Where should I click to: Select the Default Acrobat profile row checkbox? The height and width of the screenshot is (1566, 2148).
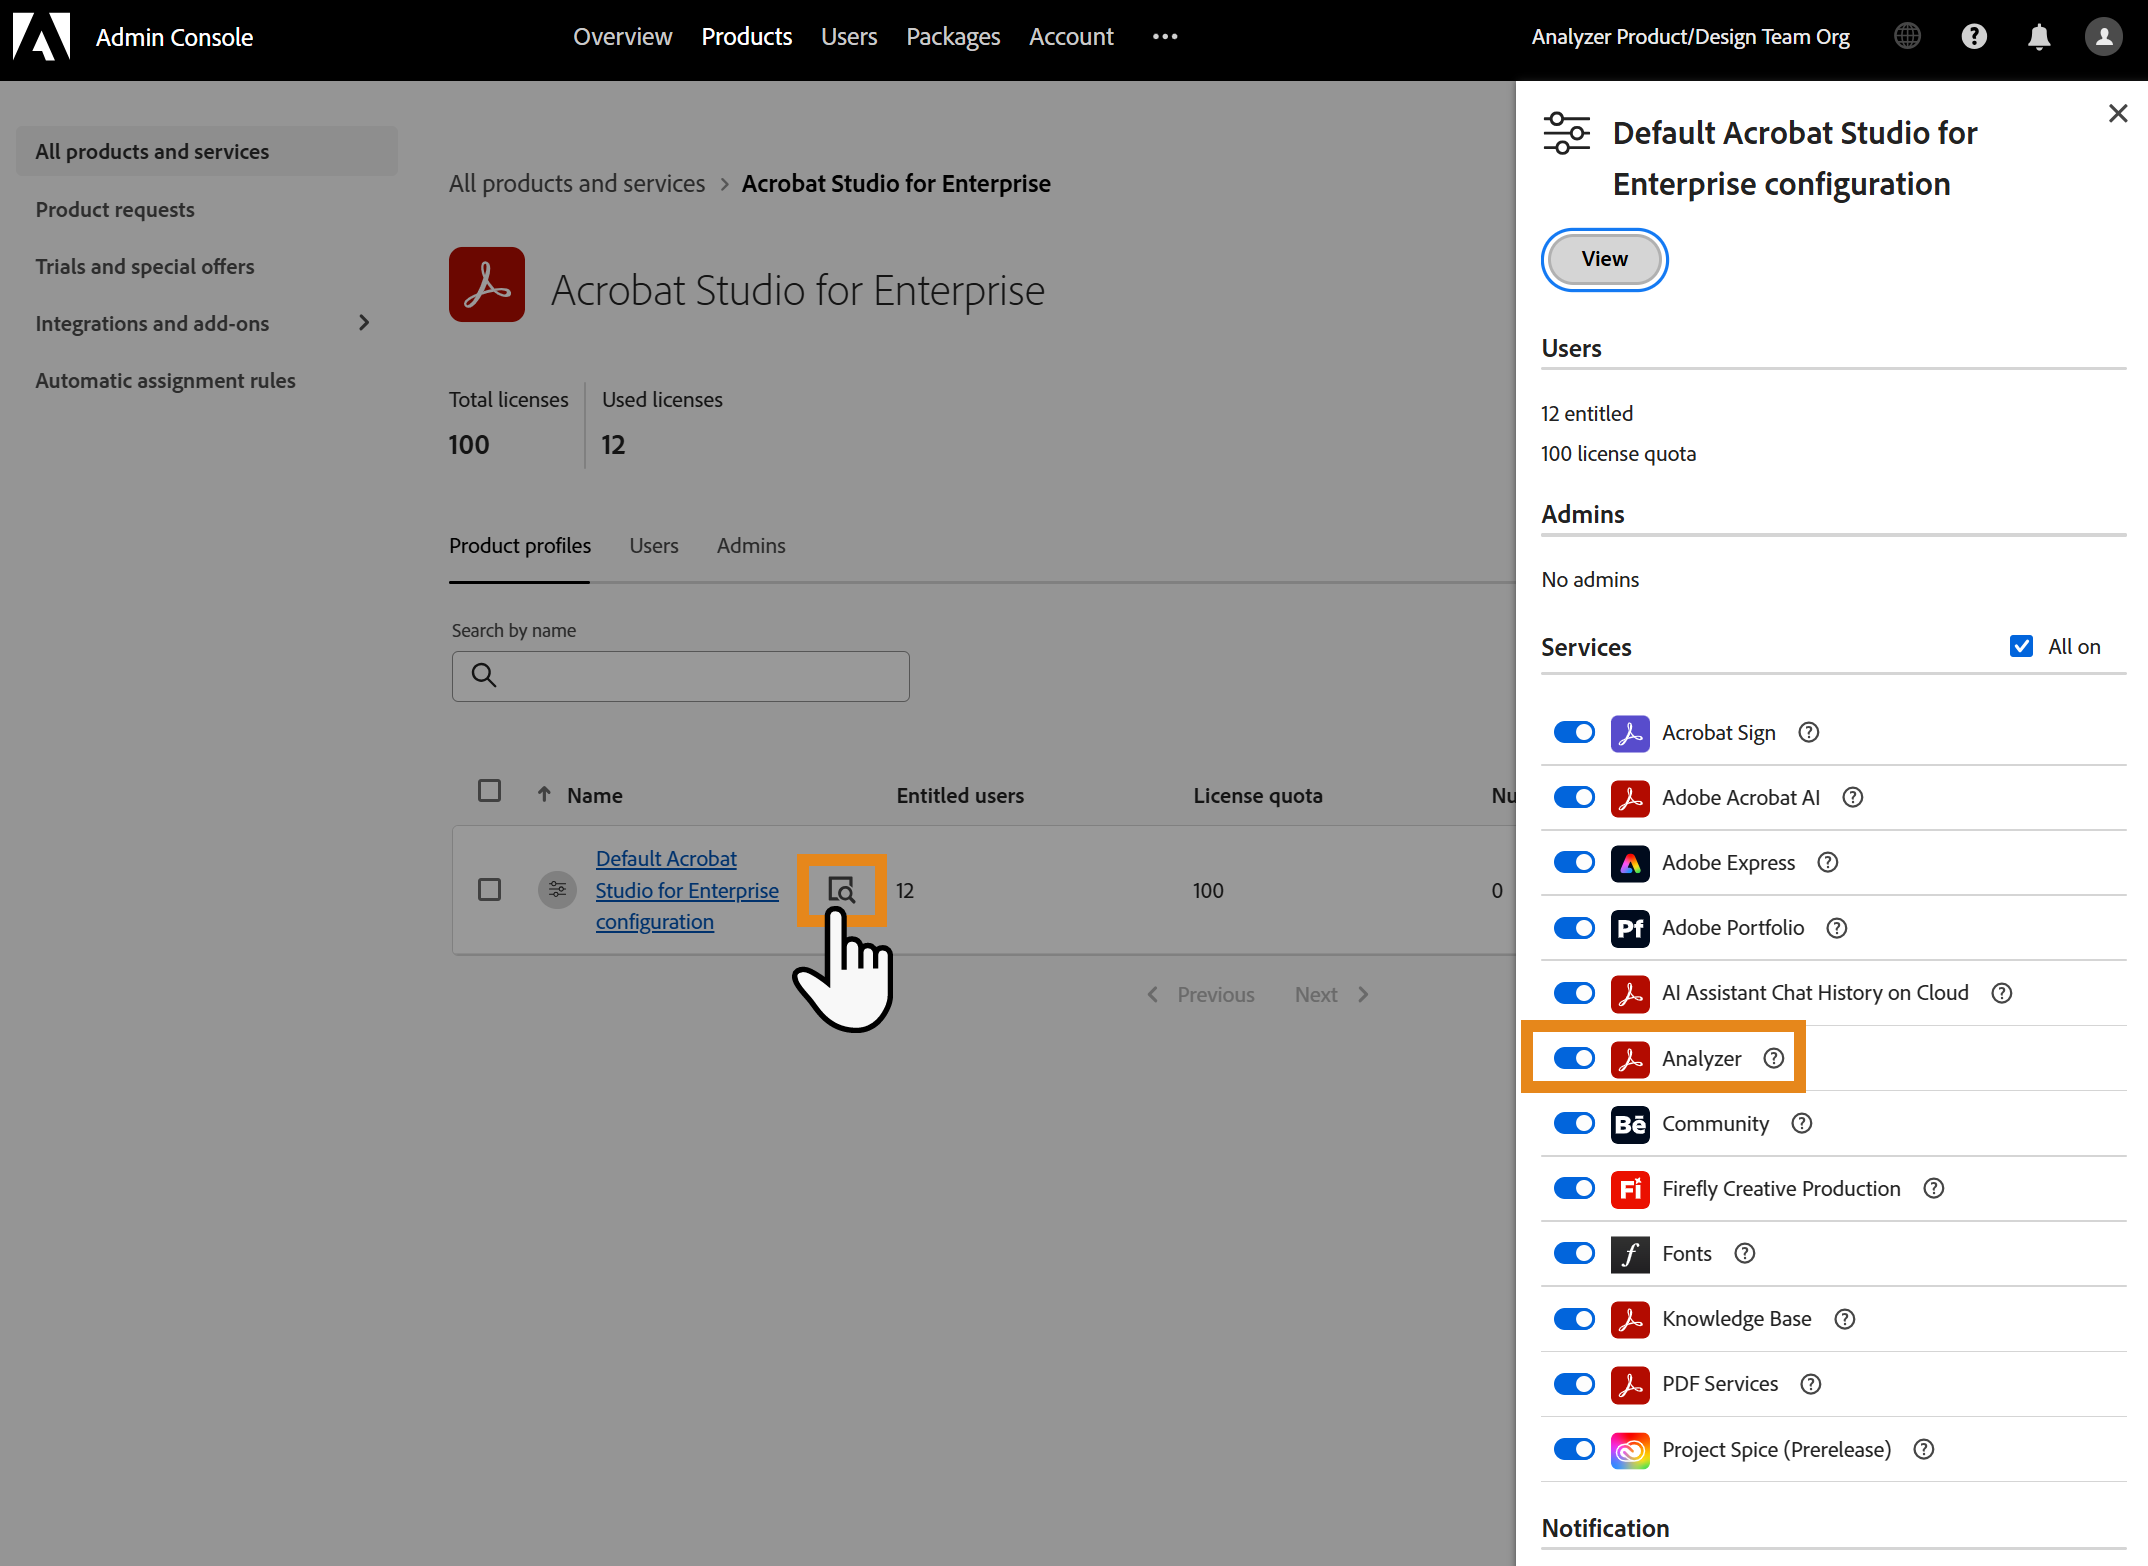[x=489, y=889]
